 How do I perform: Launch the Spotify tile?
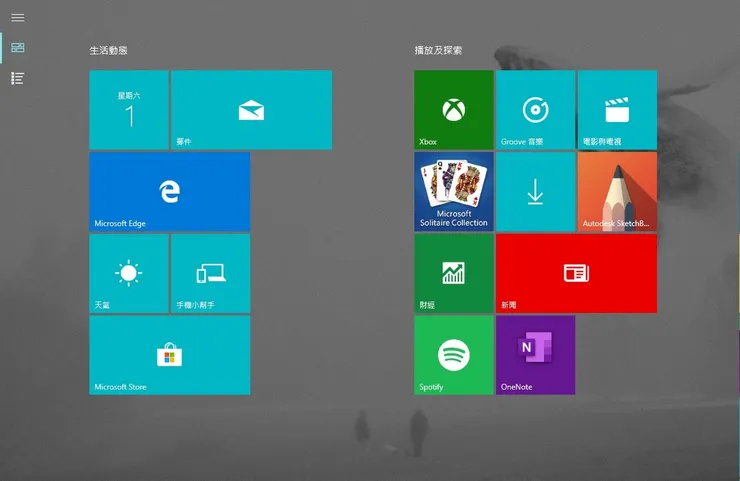[454, 355]
